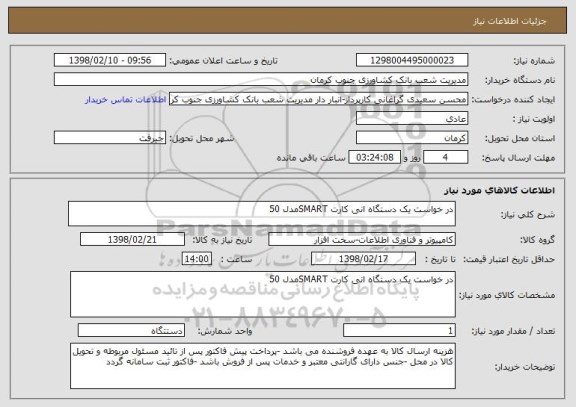Click the text ساعت باقی مانده

pos(311,158)
